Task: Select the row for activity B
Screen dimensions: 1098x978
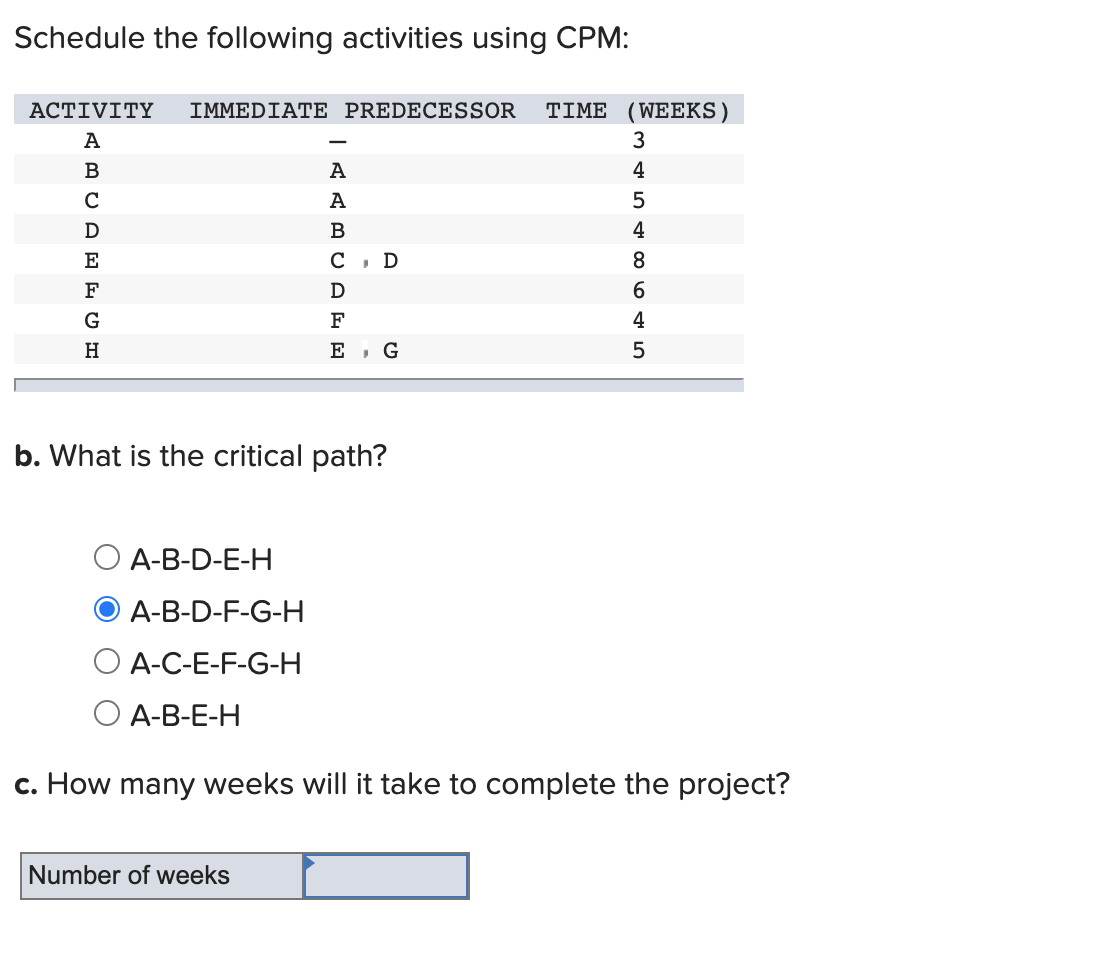Action: pos(91,170)
